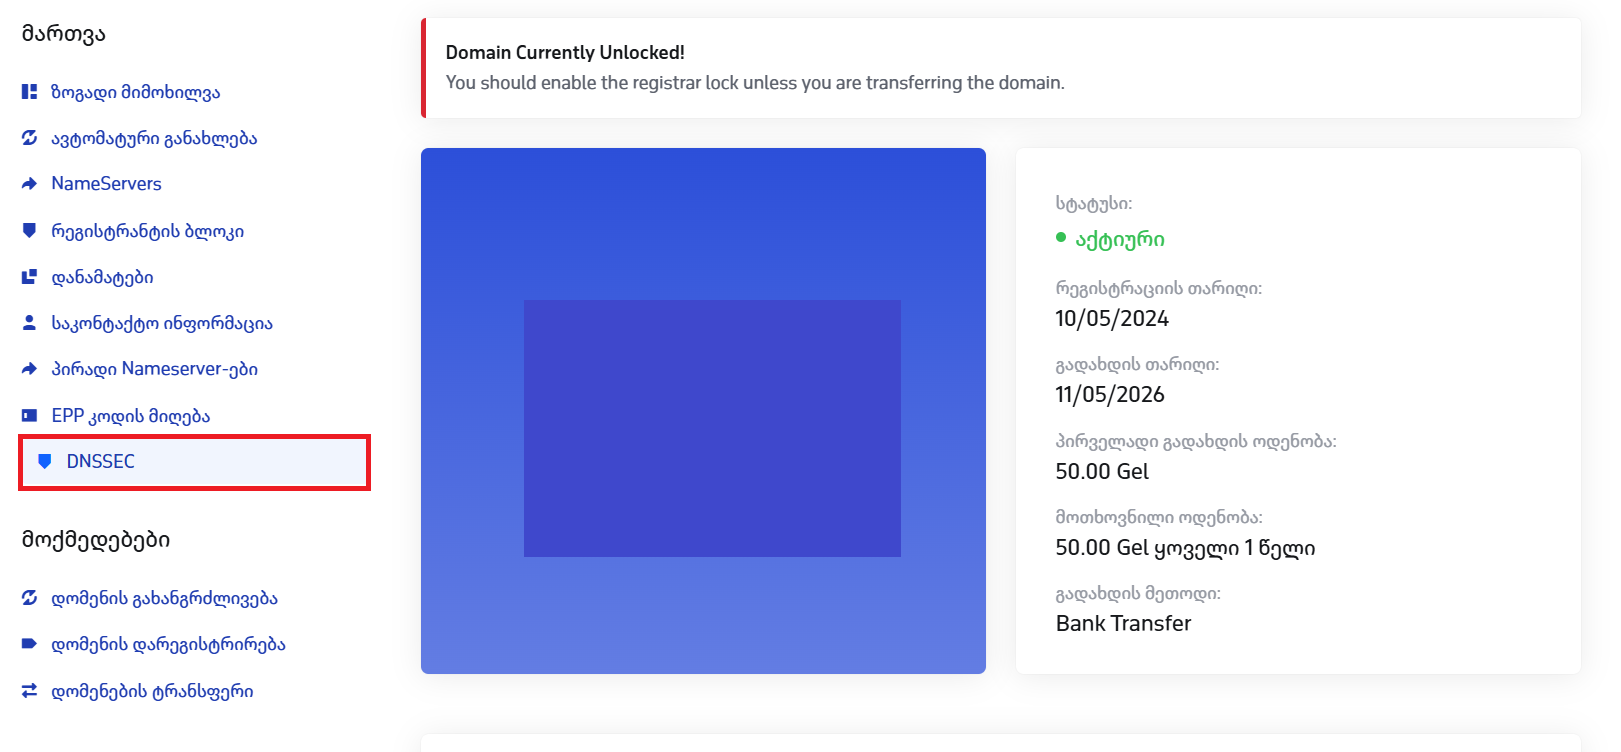Screen dimensions: 1621x752
Task: Click the arrow icon beside NameServers
Action: pyautogui.click(x=30, y=184)
